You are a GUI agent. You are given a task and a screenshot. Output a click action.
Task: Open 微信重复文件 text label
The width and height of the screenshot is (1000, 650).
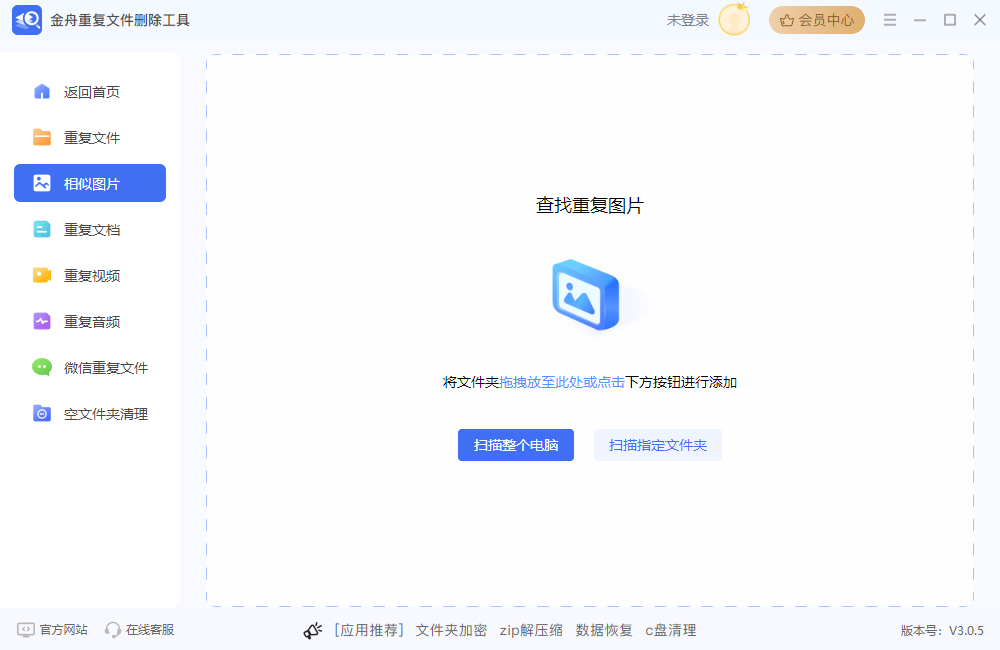(x=106, y=367)
